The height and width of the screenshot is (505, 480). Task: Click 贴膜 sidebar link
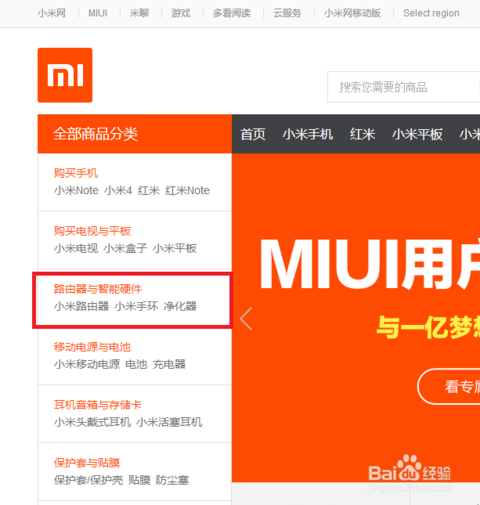pyautogui.click(x=139, y=480)
